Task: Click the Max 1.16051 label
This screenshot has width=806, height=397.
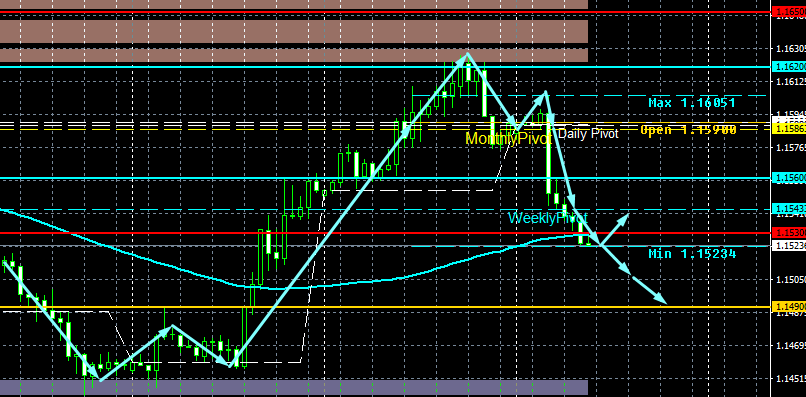Action: (x=692, y=103)
